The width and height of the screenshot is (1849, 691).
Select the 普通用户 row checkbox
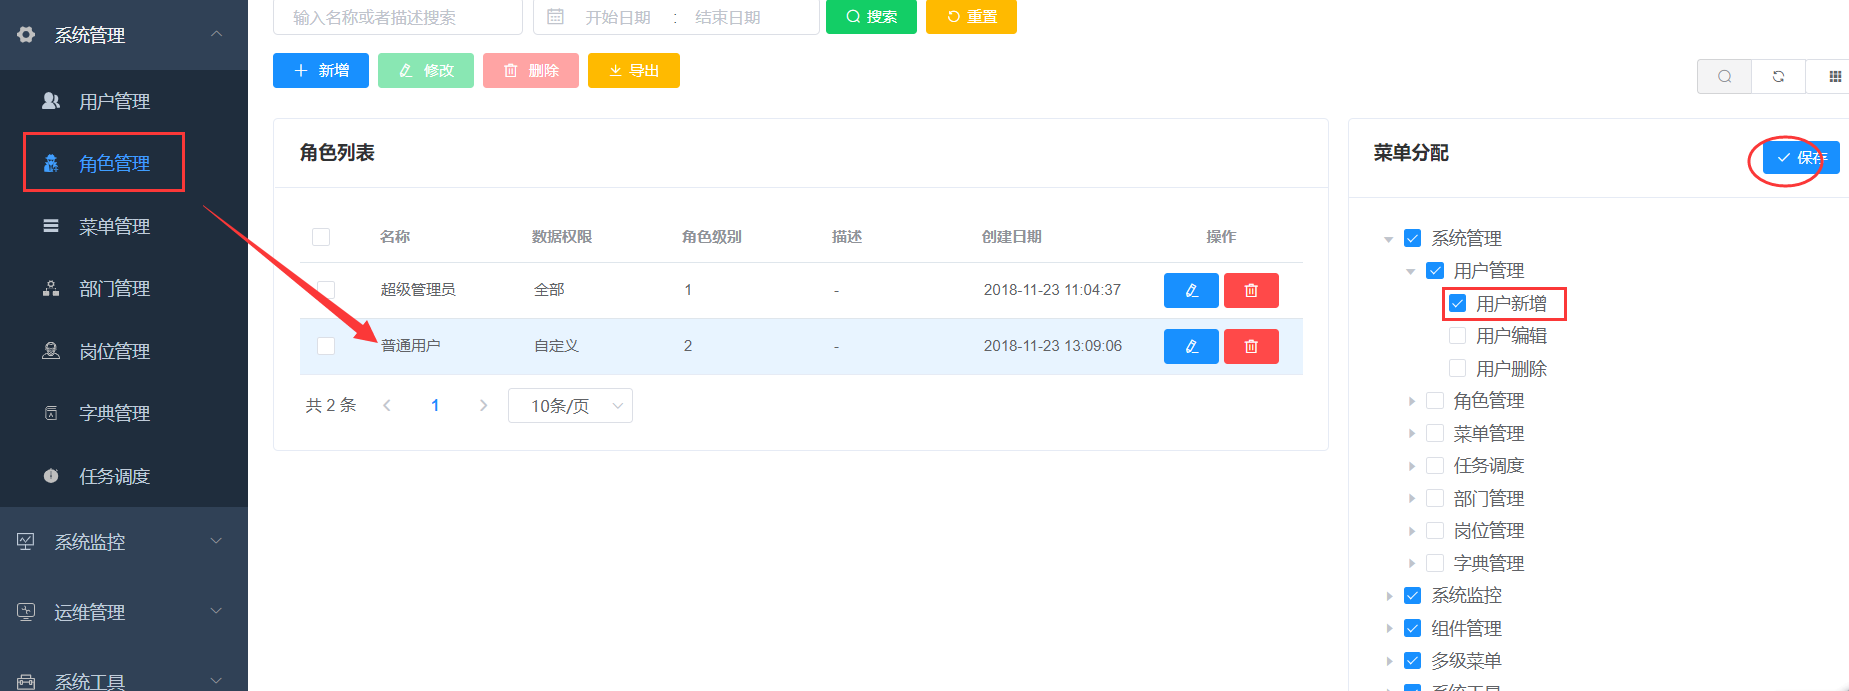tap(326, 346)
